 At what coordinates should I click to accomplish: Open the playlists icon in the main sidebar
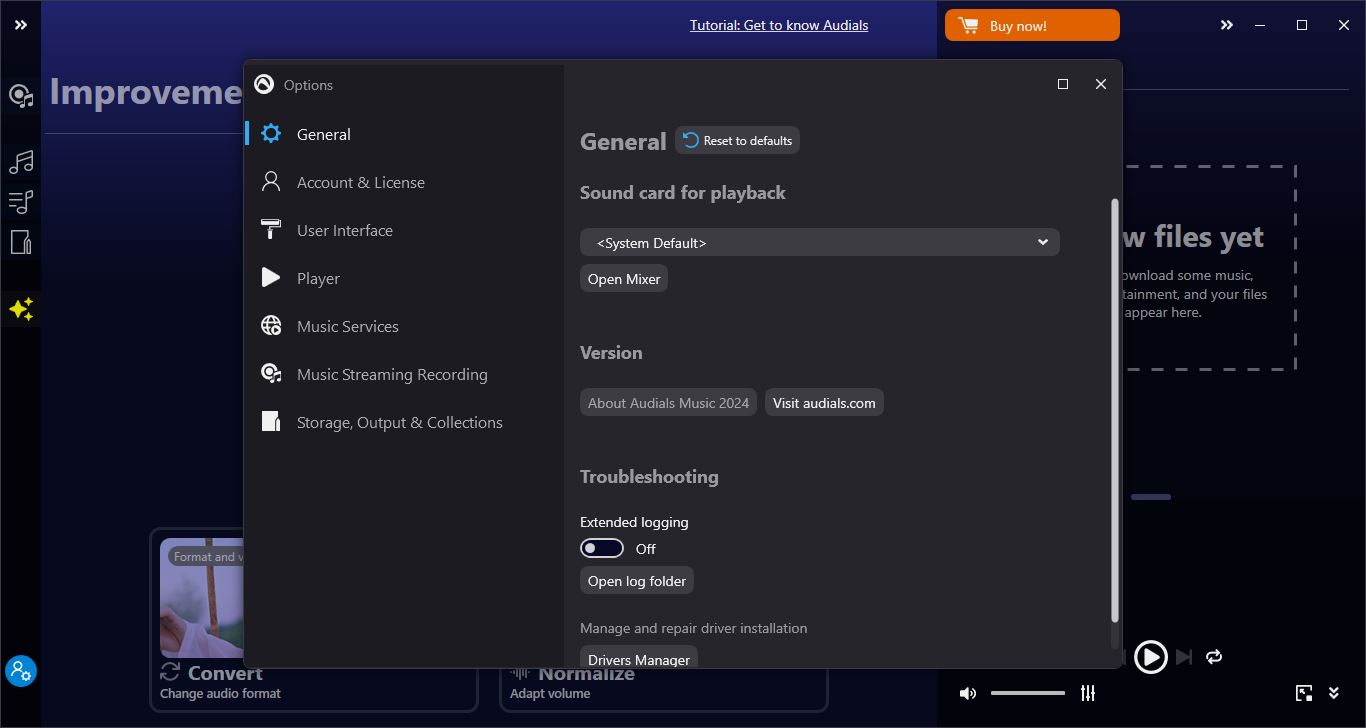(21, 202)
